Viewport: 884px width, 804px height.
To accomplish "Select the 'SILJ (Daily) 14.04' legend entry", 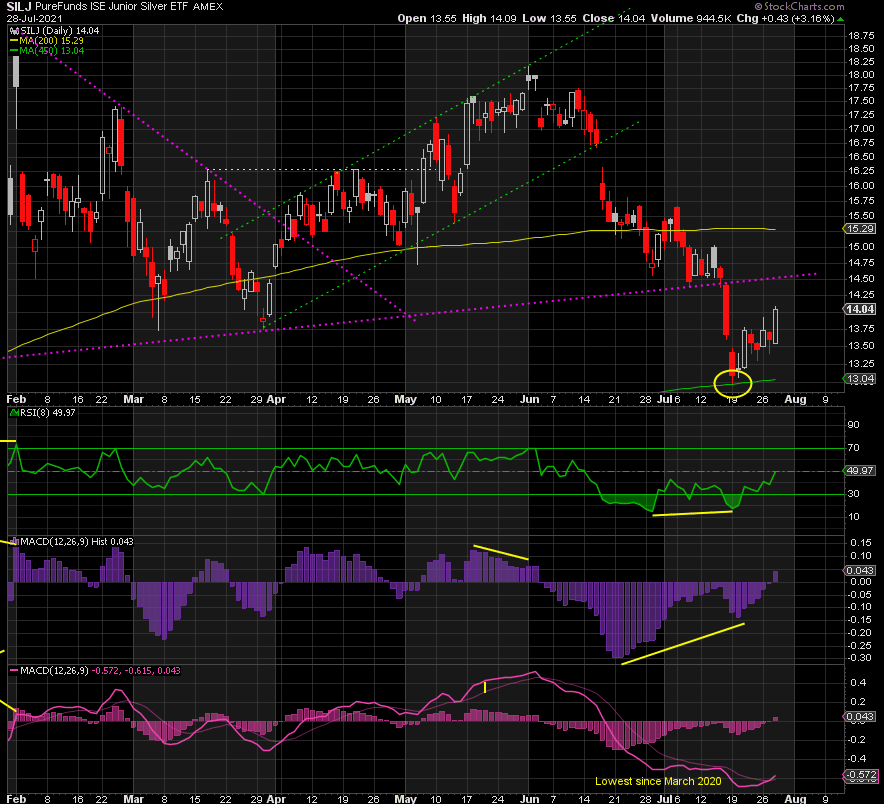I will coord(55,30).
